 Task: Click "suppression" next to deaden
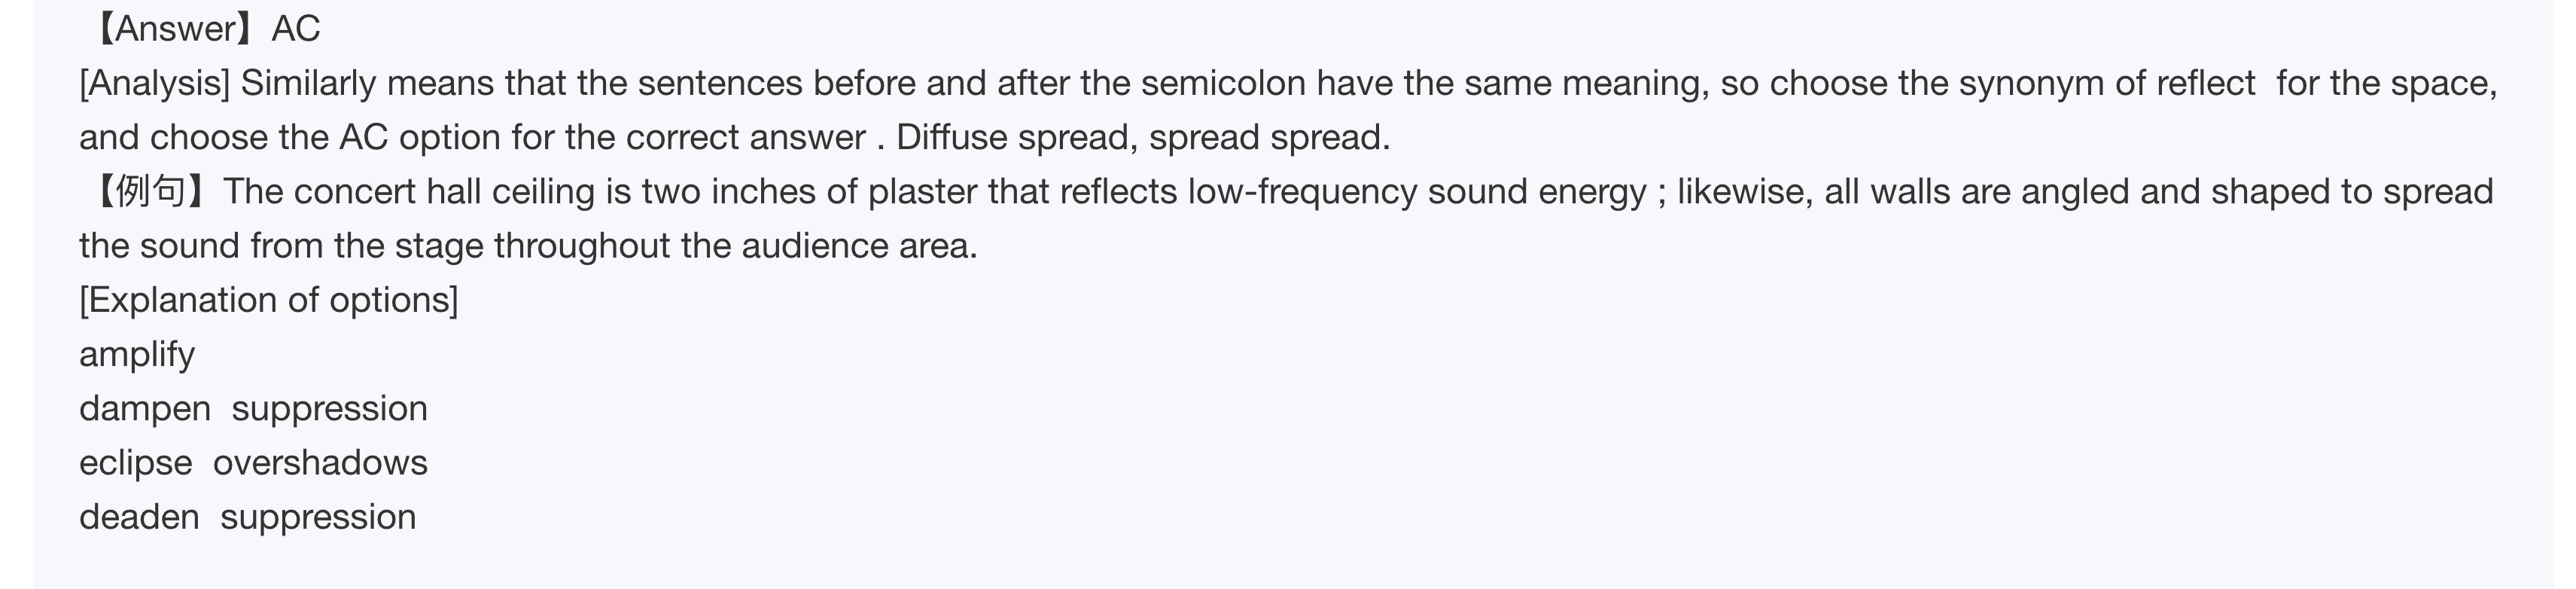coord(318,517)
